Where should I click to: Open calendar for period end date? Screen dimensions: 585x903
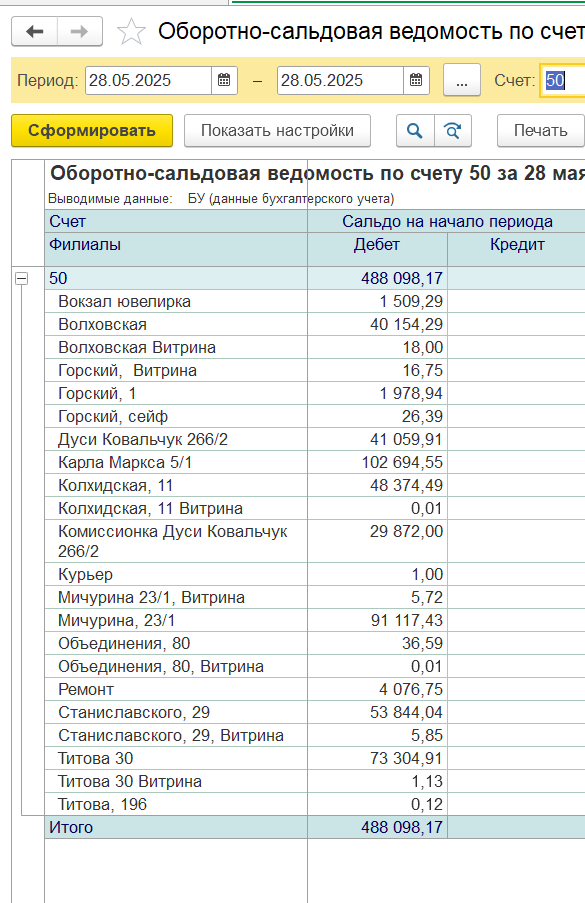tap(416, 80)
